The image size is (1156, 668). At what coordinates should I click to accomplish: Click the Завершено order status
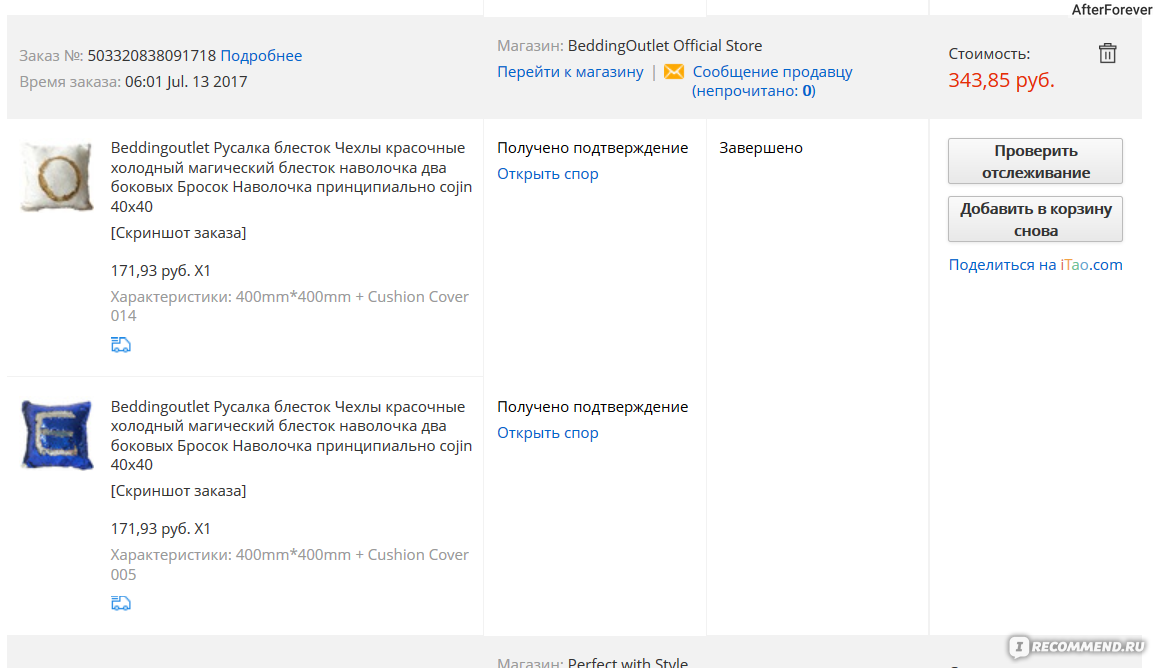[761, 147]
